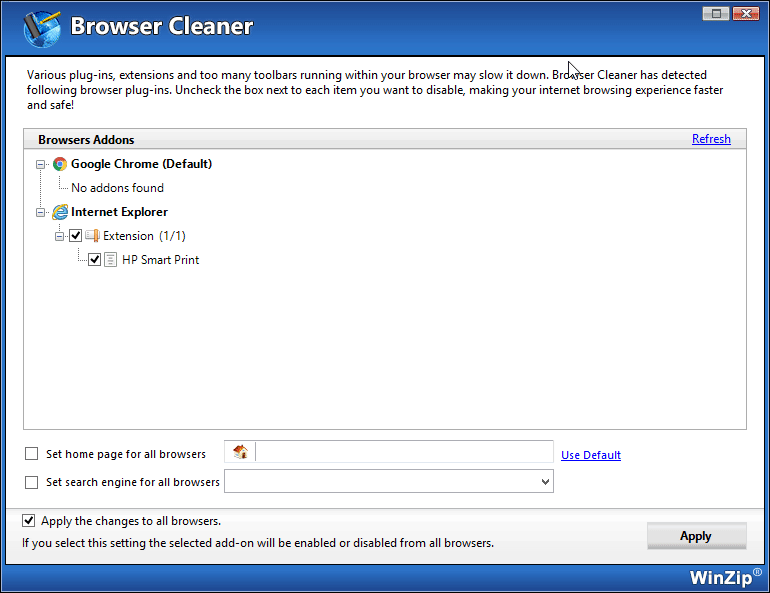Click the home page URL text field
The width and height of the screenshot is (770, 593).
click(x=404, y=452)
